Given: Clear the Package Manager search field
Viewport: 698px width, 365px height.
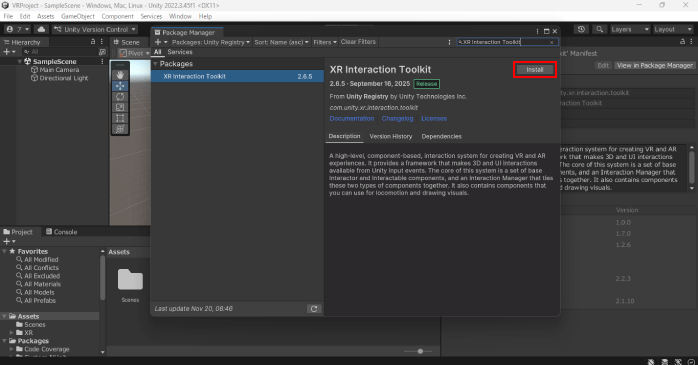Looking at the screenshot, I should click(x=552, y=42).
